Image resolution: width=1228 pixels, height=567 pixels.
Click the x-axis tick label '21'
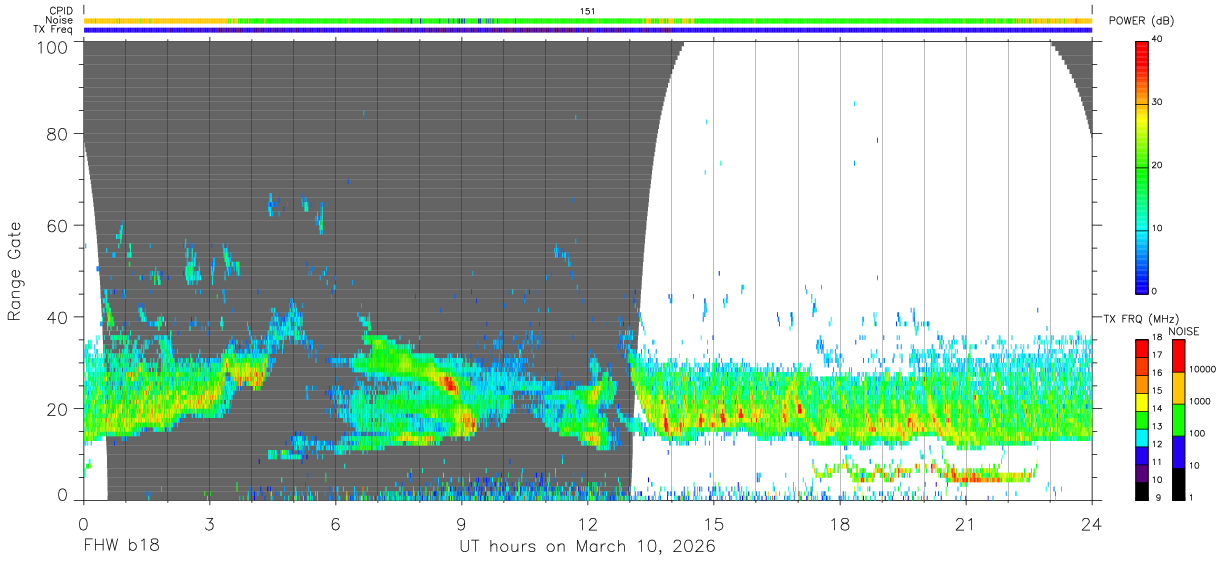click(x=965, y=523)
